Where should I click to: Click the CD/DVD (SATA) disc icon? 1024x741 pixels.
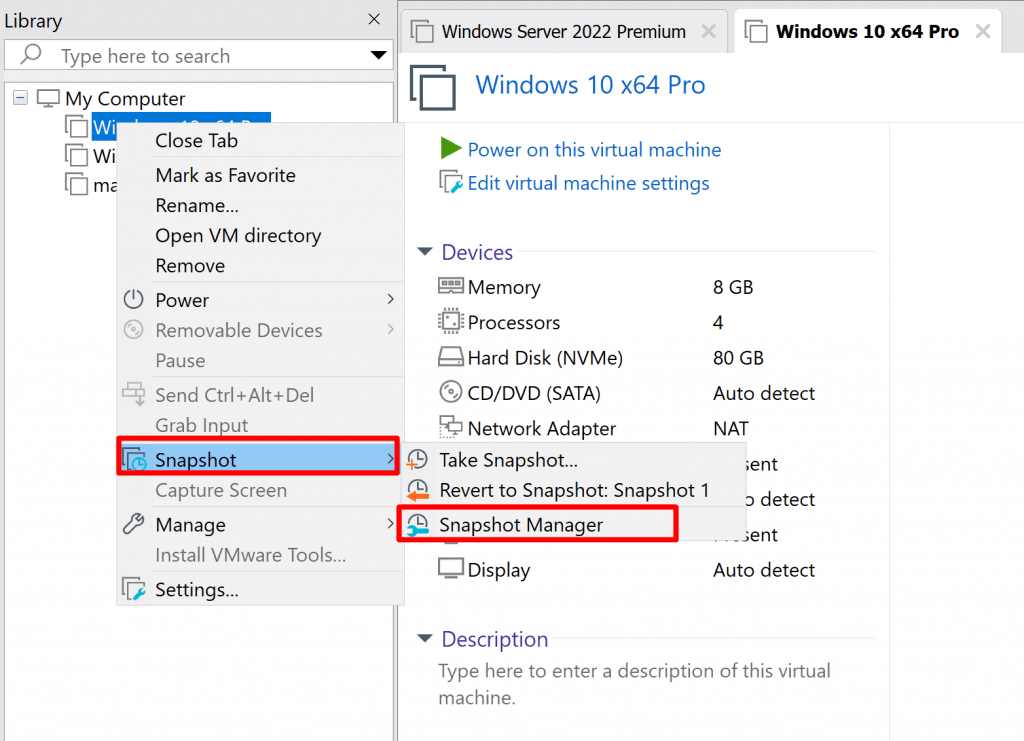click(451, 392)
